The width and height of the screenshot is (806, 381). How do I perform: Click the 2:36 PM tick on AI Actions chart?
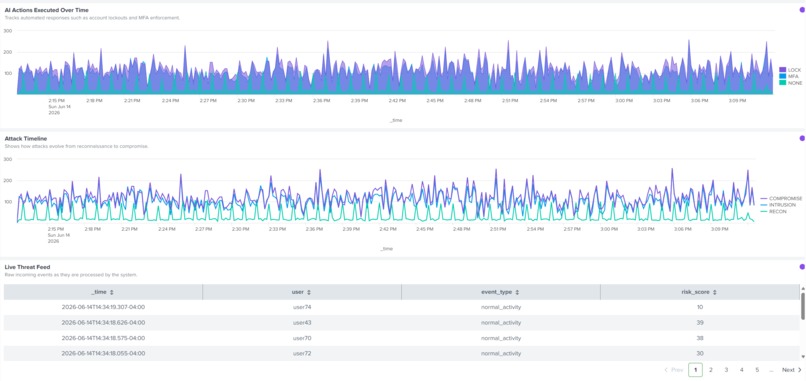pyautogui.click(x=321, y=101)
